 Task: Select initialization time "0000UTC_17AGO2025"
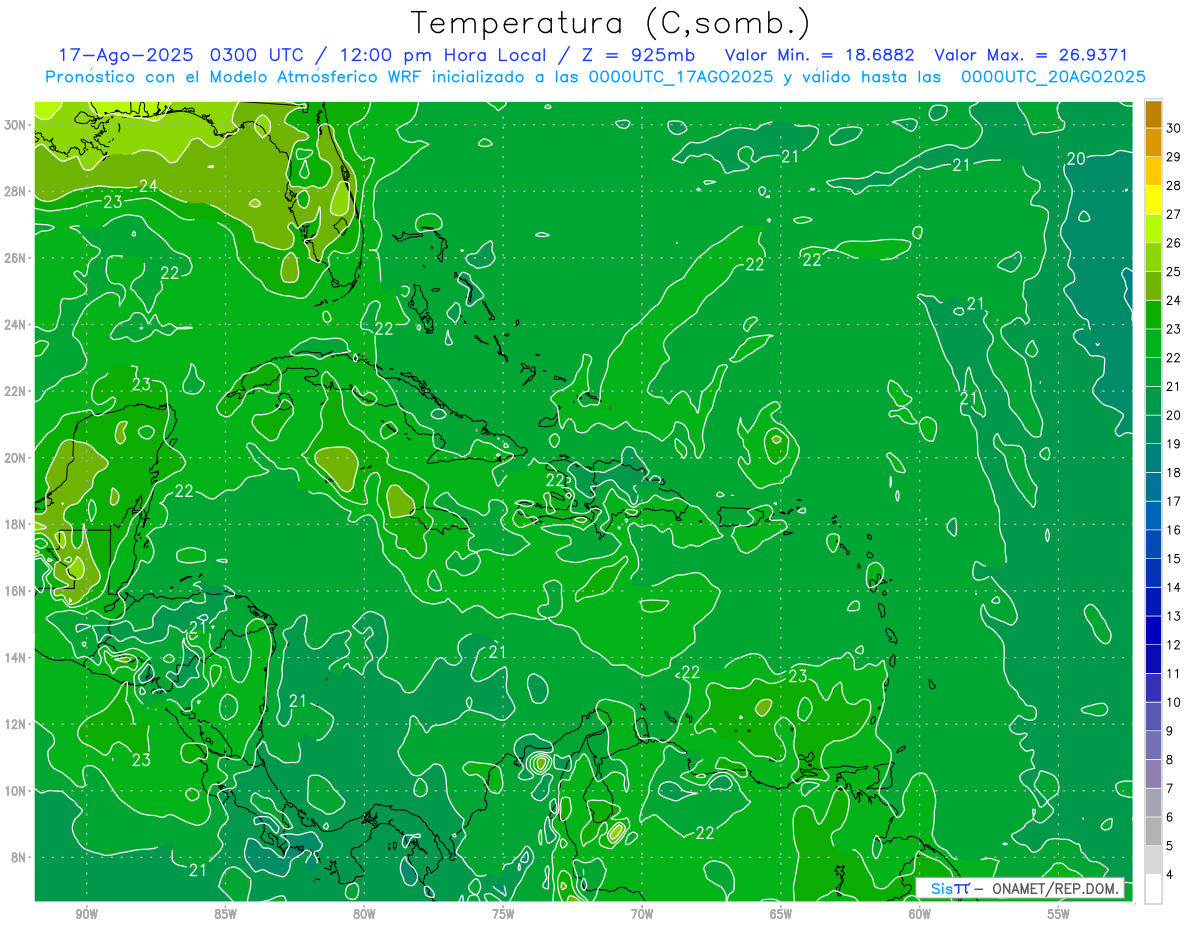click(681, 77)
